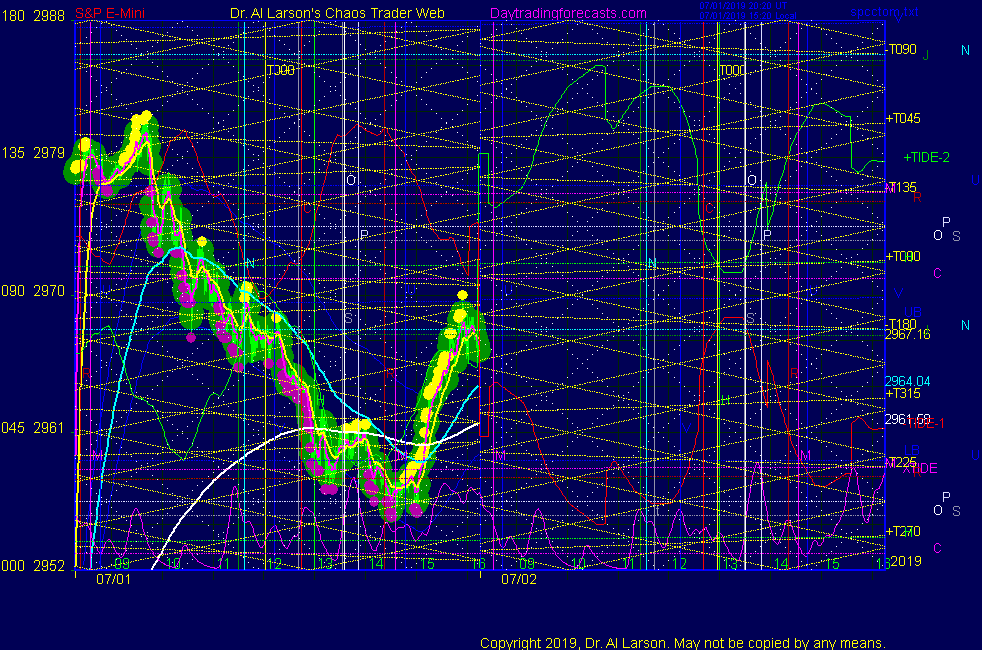Click the 14 hour label for 07/01

pyautogui.click(x=376, y=563)
